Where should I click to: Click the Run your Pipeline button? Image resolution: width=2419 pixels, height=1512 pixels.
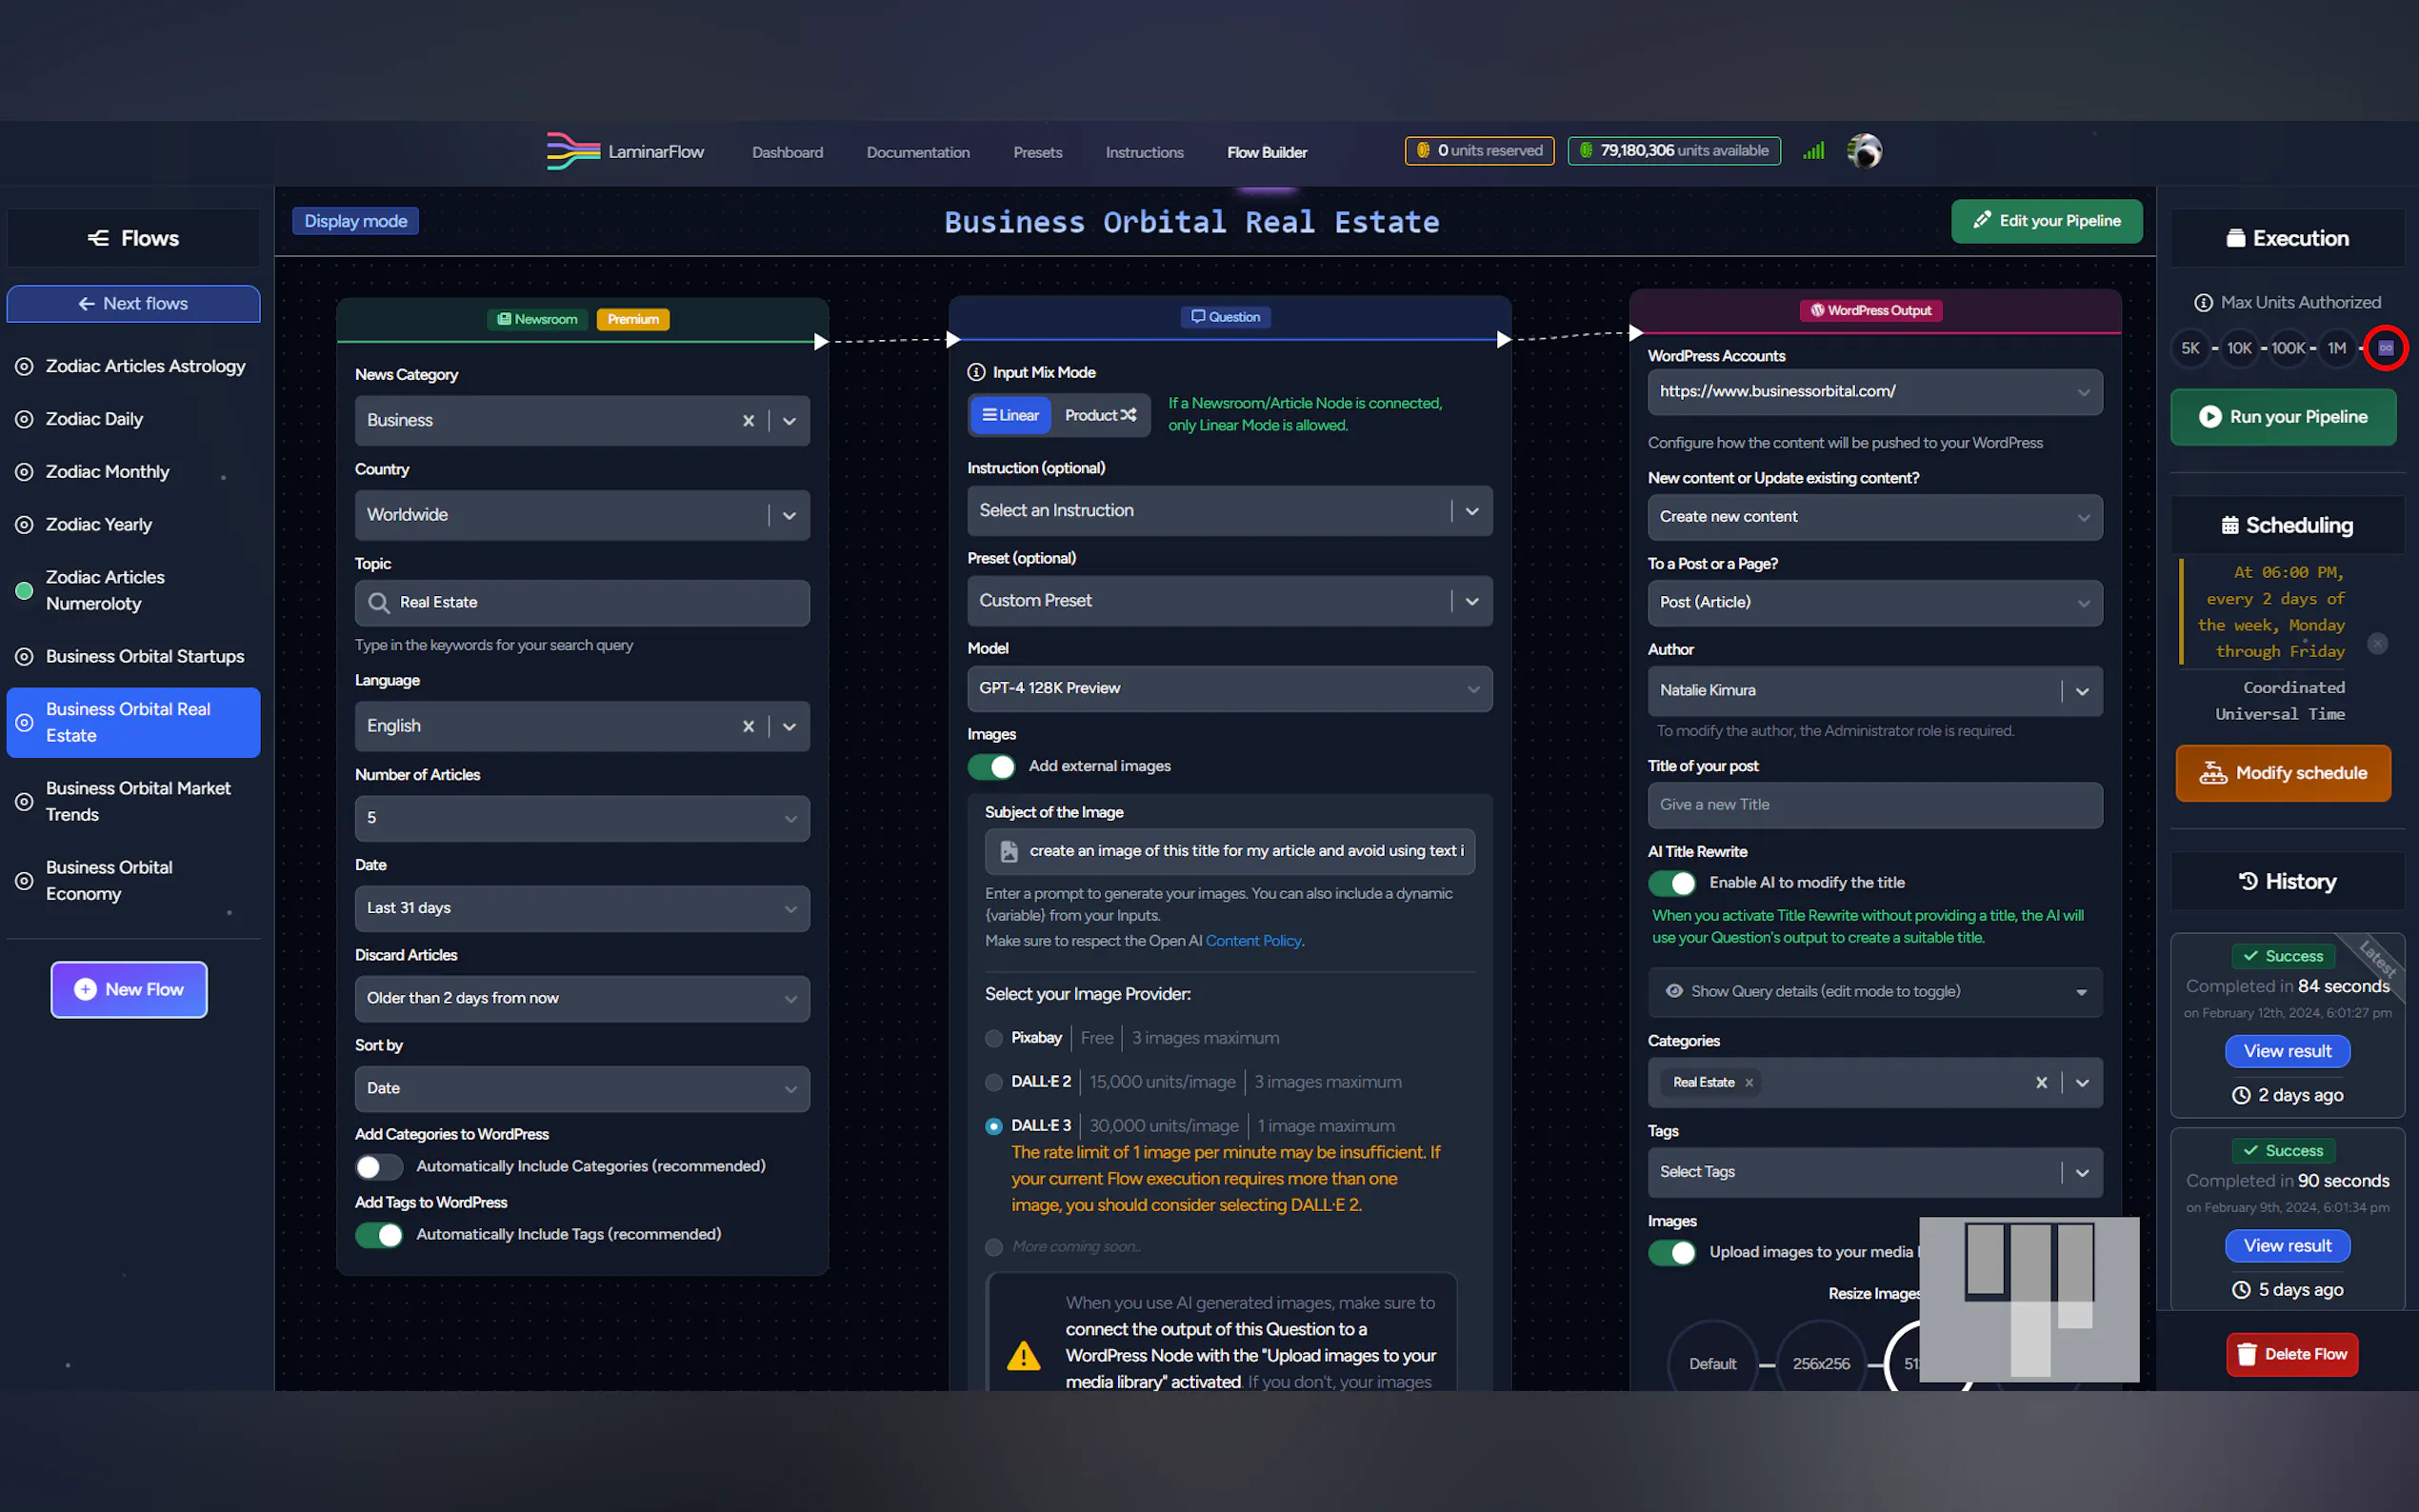tap(2283, 417)
